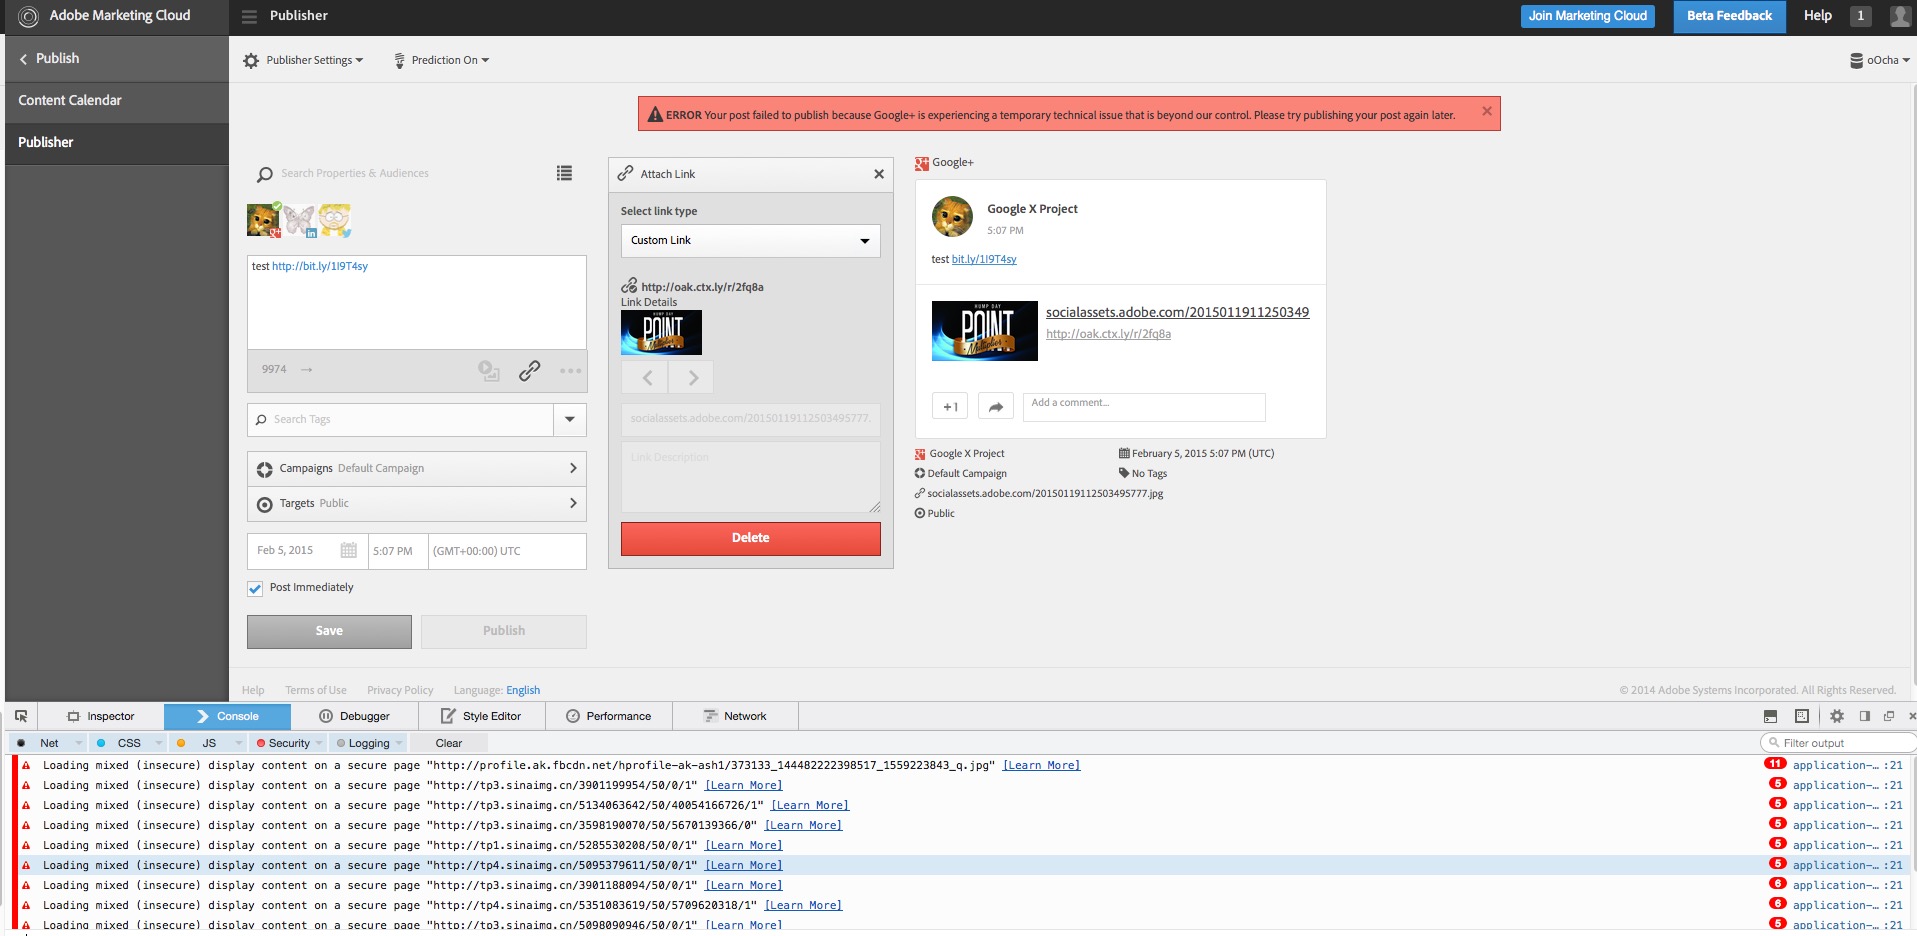1917x936 pixels.
Task: Open the user profile avatar icon
Action: 1900,16
